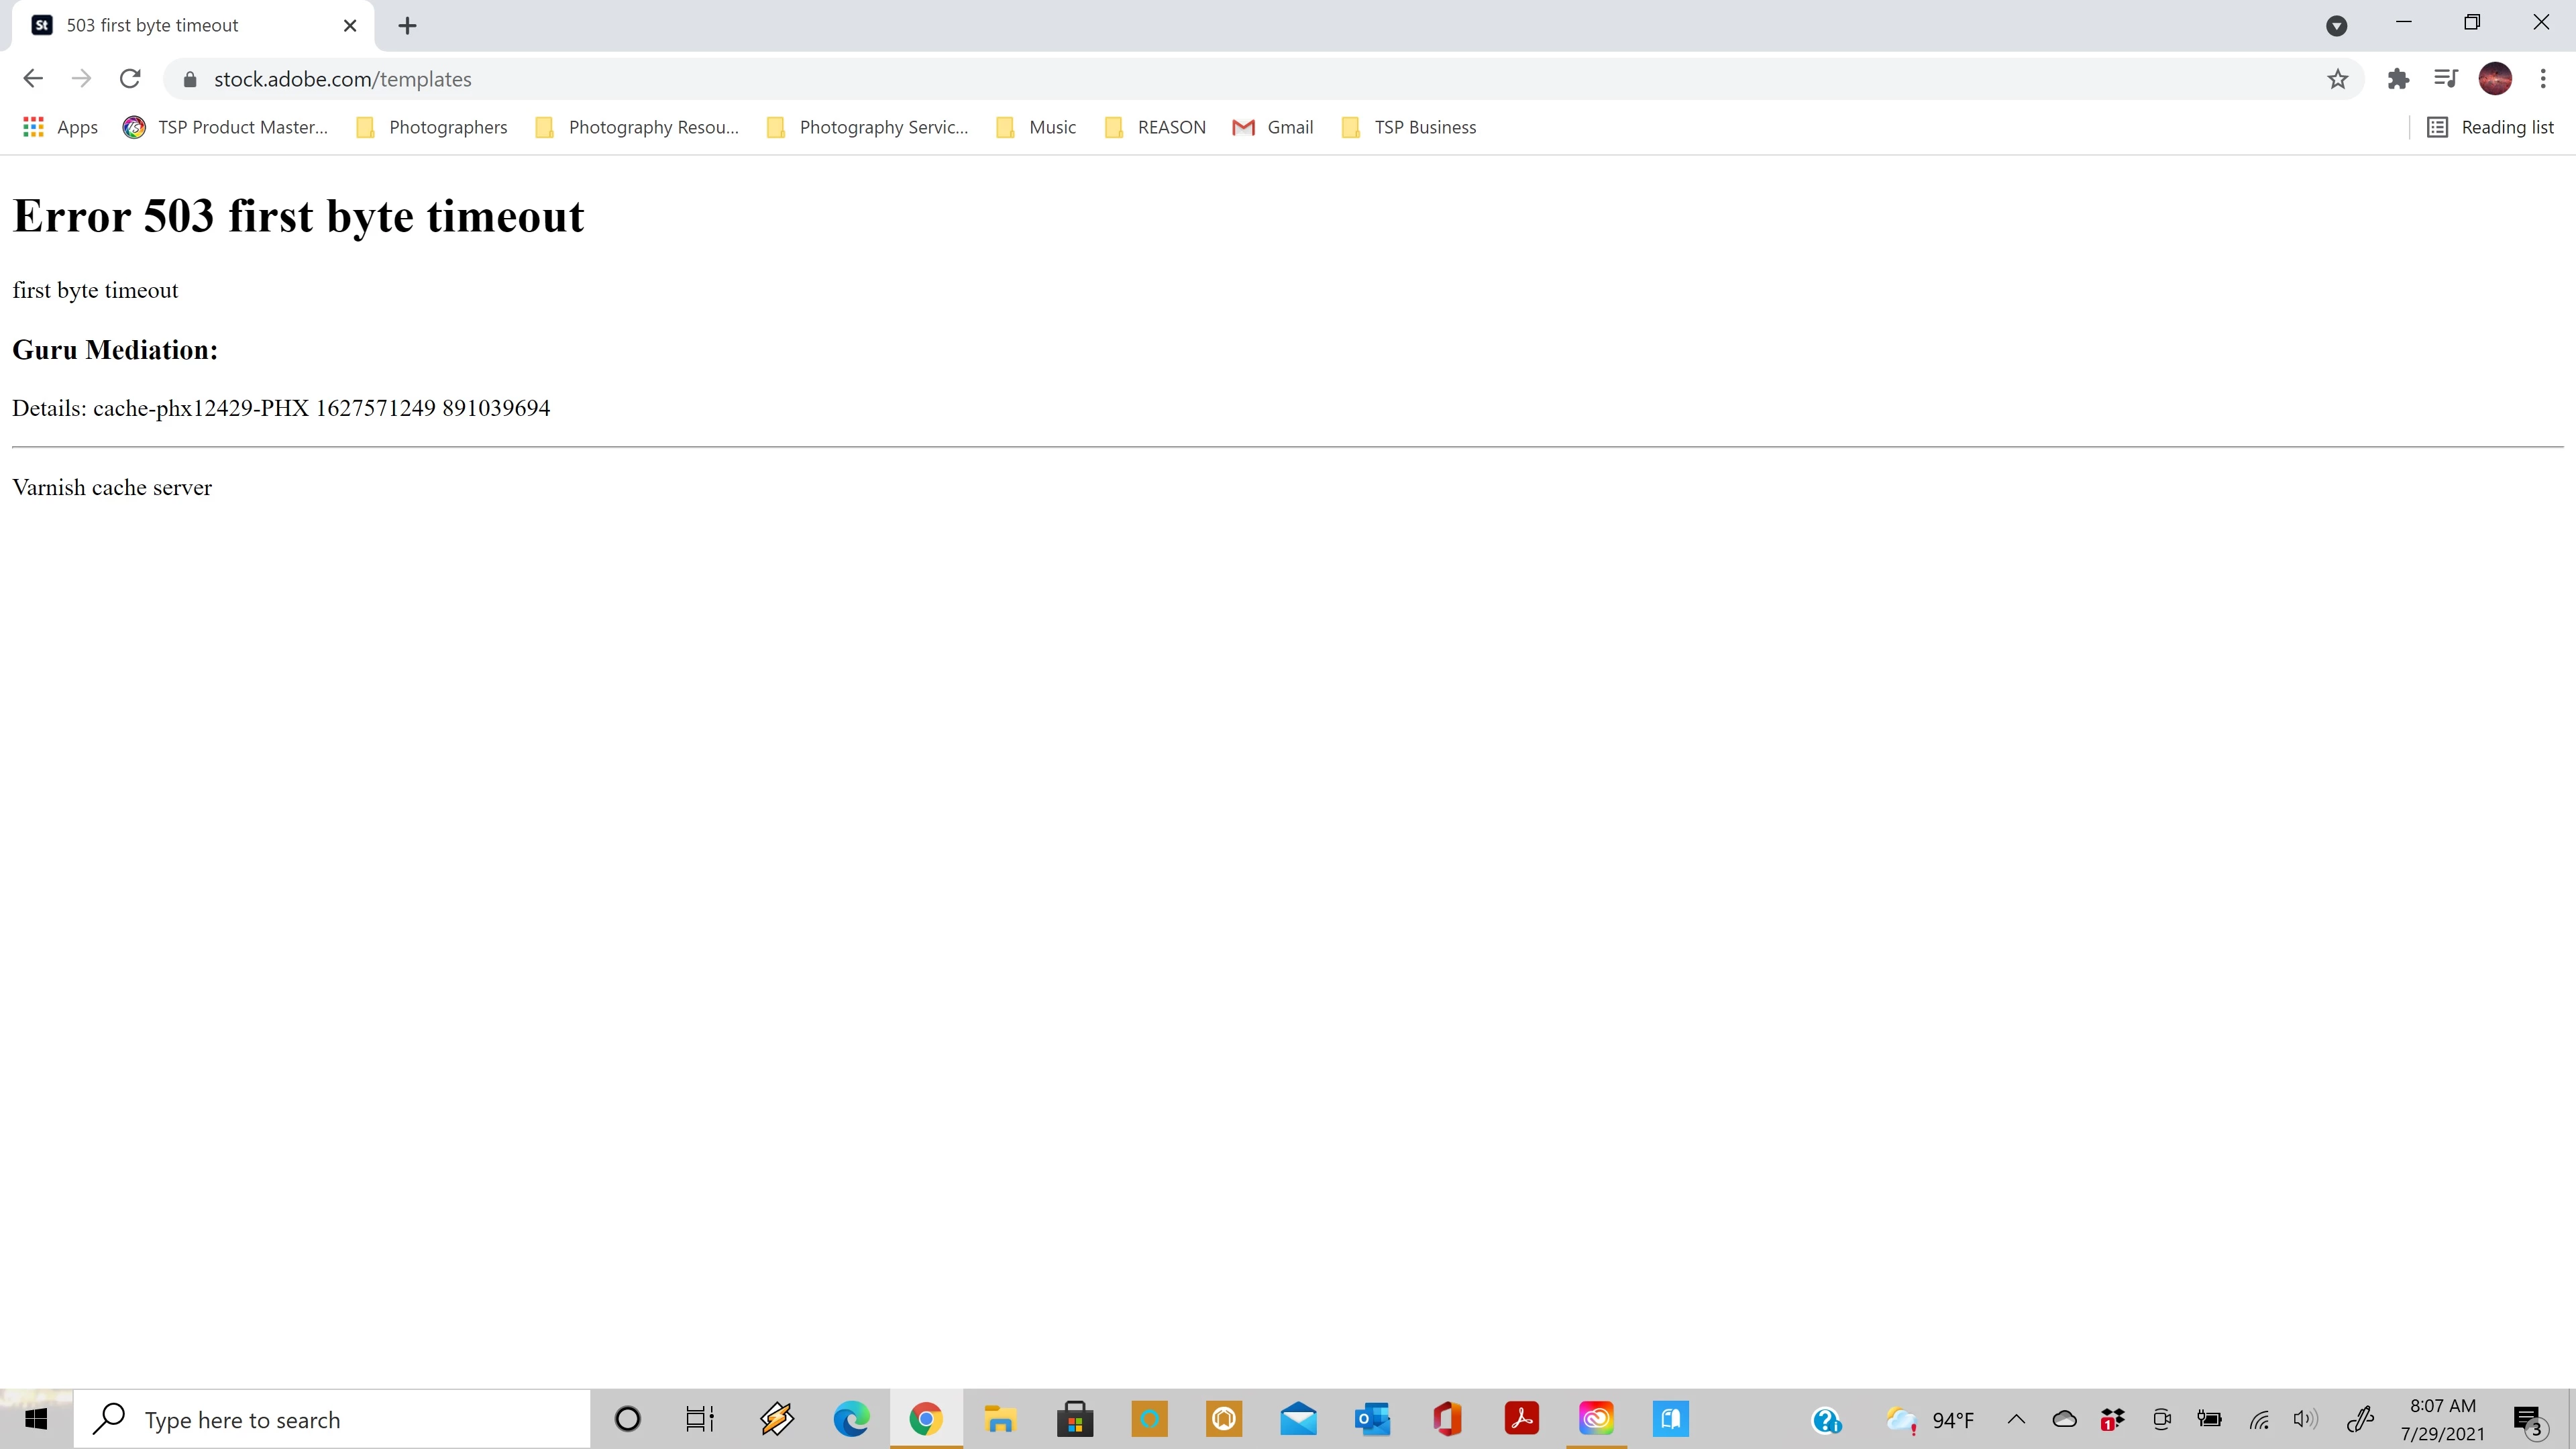Image resolution: width=2576 pixels, height=1449 pixels.
Task: Launch Microsoft Edge from taskbar
Action: point(851,1419)
